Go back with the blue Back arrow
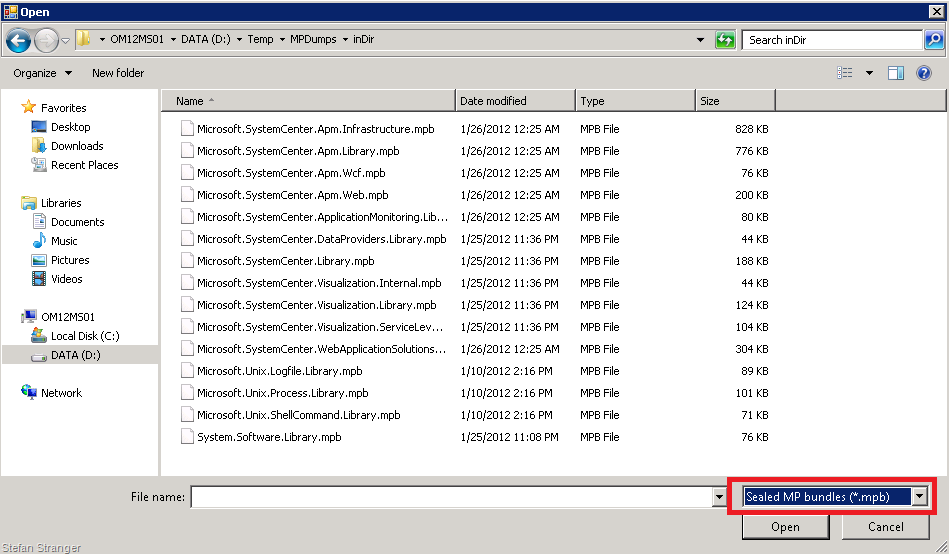 [18, 41]
